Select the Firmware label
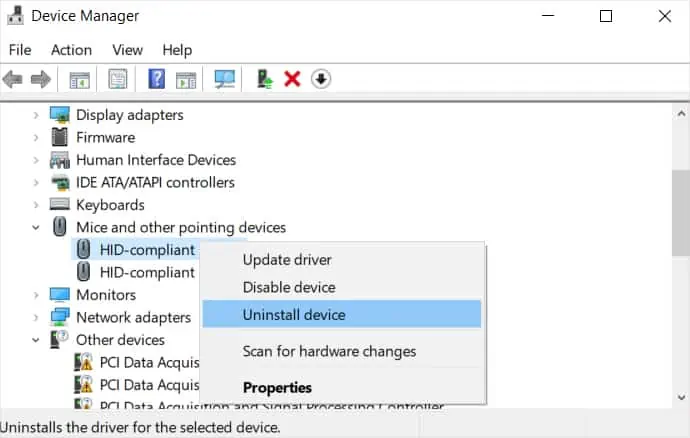Screen dimensions: 690x438 tap(106, 137)
